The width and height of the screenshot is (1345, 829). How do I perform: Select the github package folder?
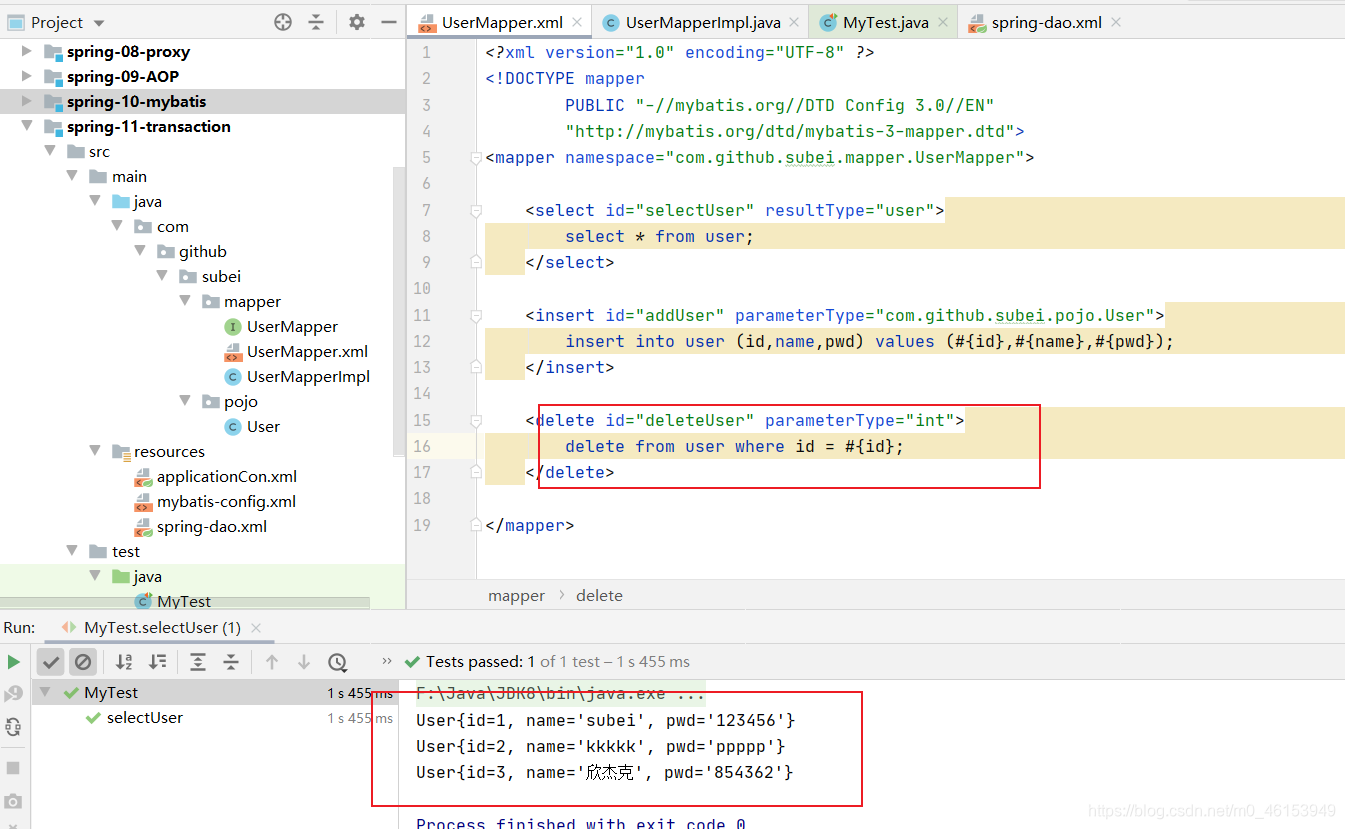click(x=191, y=251)
